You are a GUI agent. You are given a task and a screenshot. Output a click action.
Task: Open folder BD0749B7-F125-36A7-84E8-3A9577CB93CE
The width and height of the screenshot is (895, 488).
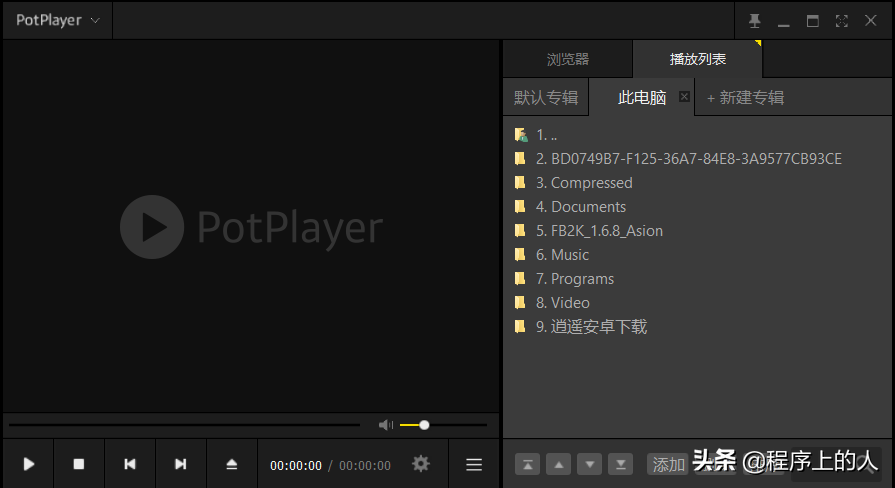point(696,159)
